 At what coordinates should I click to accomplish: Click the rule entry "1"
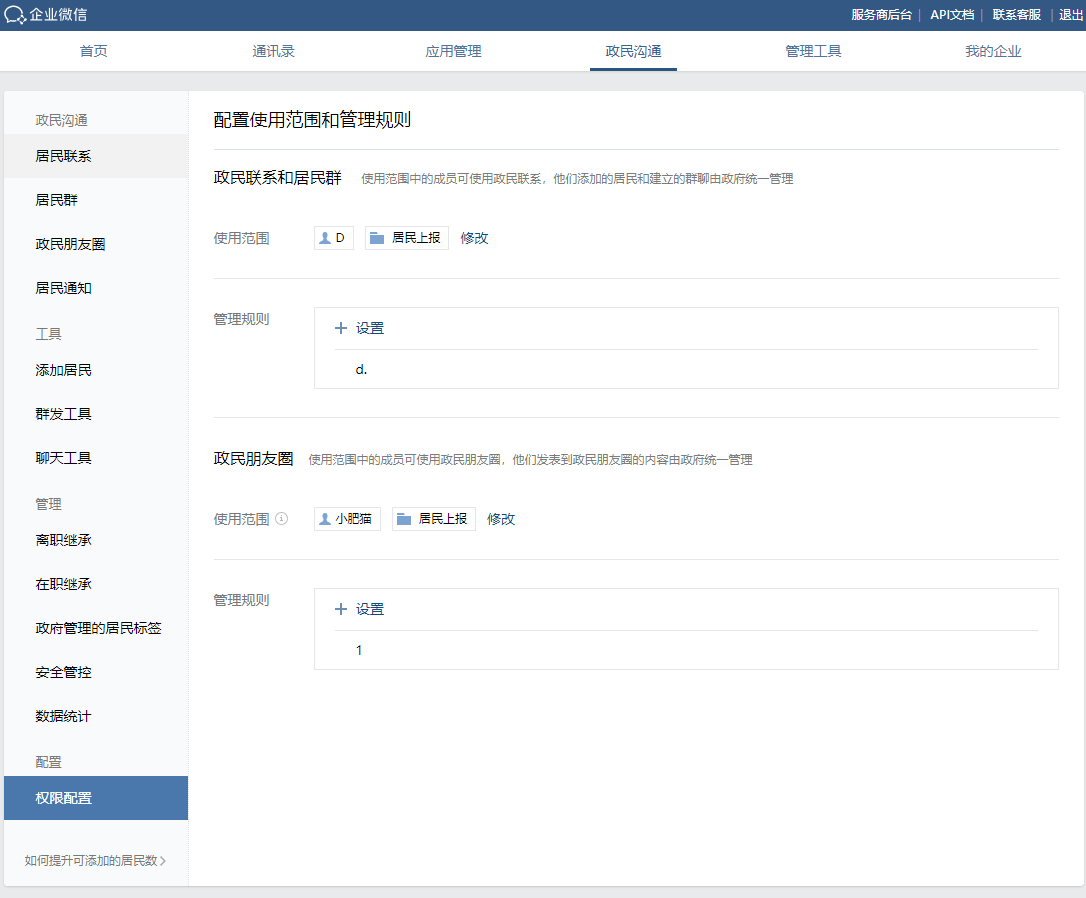(x=359, y=650)
